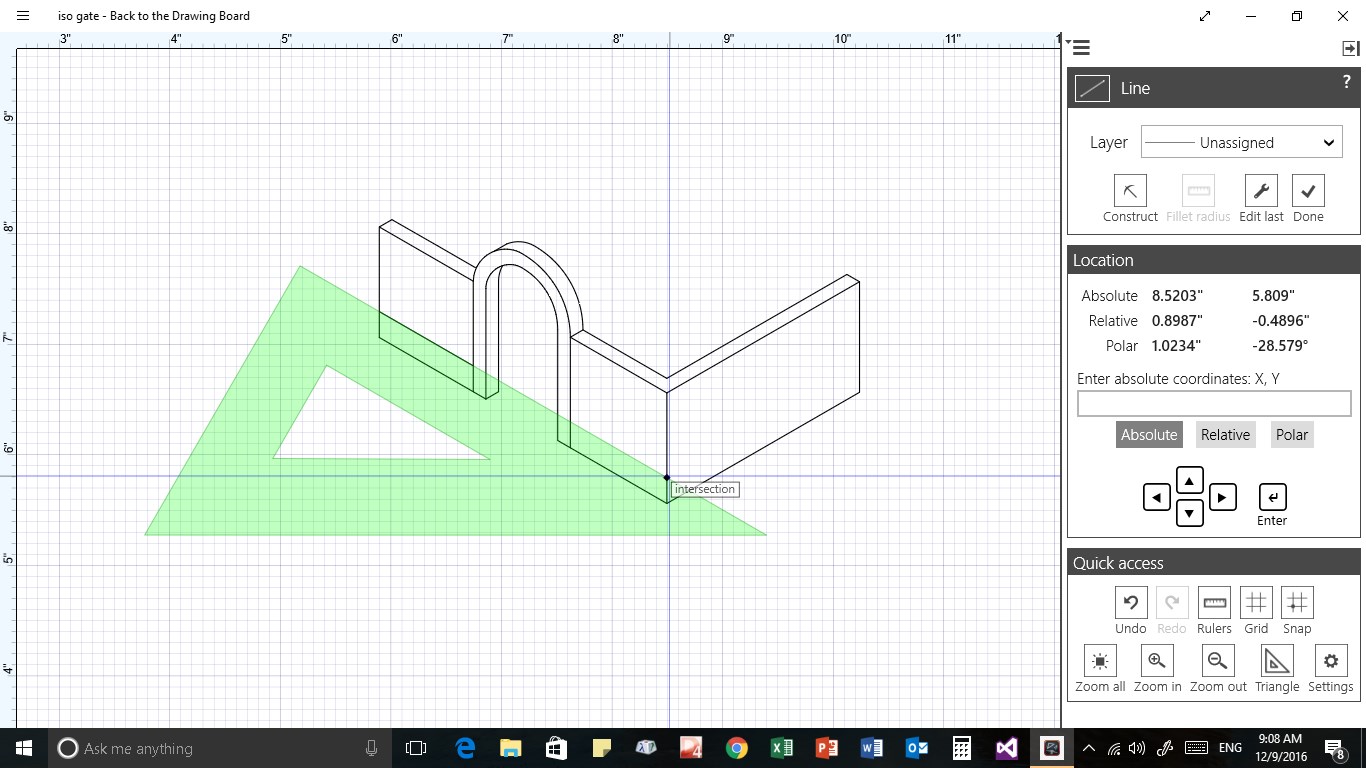Switch coordinate entry to Polar
Screen dimensions: 1366x768
1291,434
